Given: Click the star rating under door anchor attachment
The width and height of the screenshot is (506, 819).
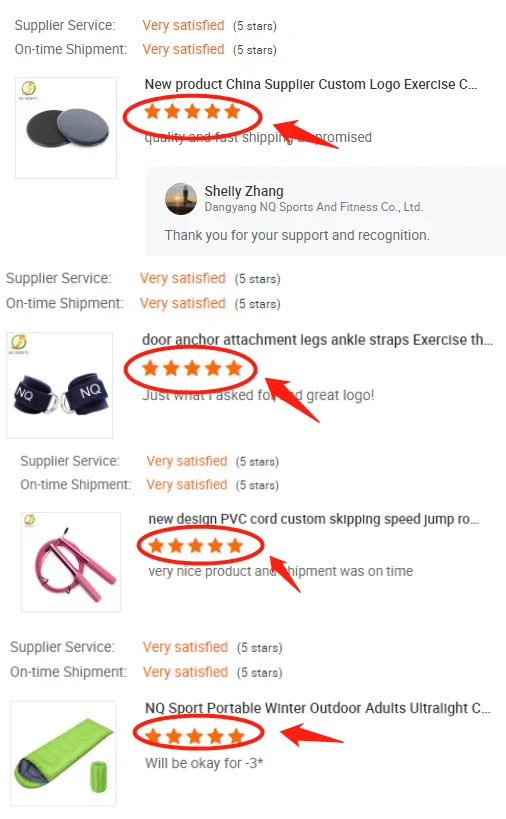Looking at the screenshot, I should 192,368.
